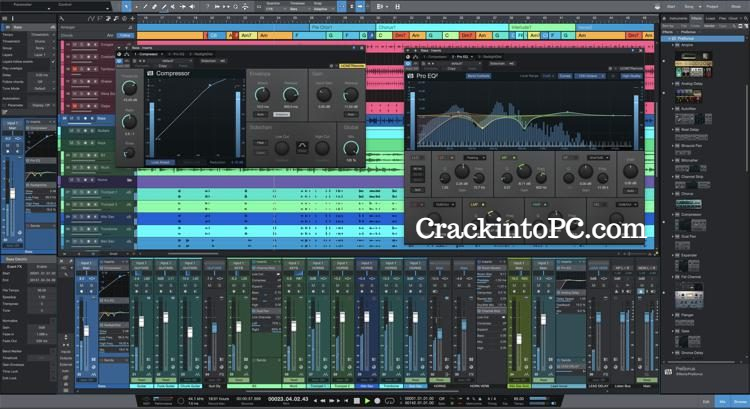Screen dimensions: 750x409
Task: Switch to the Loops browser tab
Action: click(711, 19)
